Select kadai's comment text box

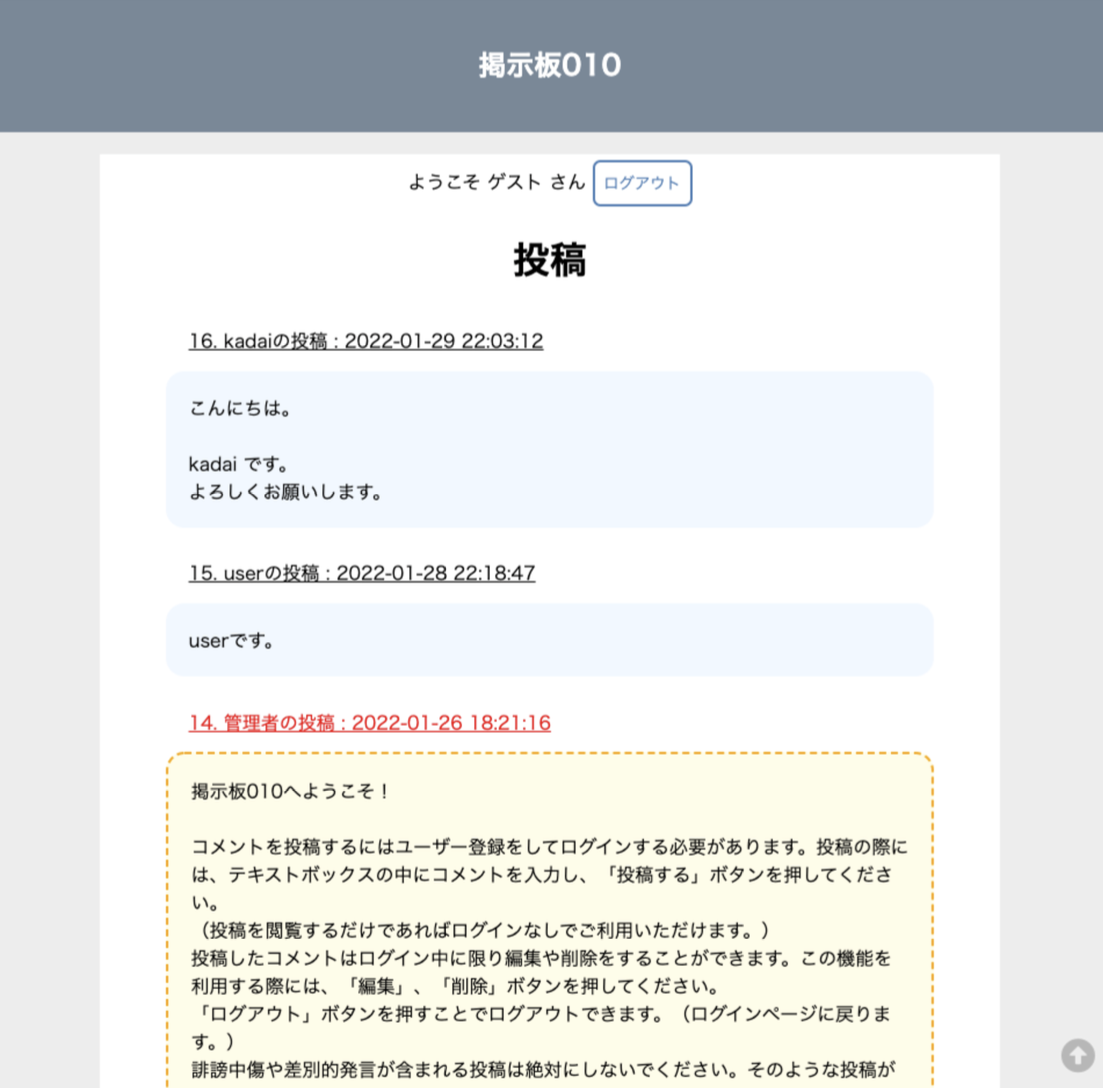548,448
